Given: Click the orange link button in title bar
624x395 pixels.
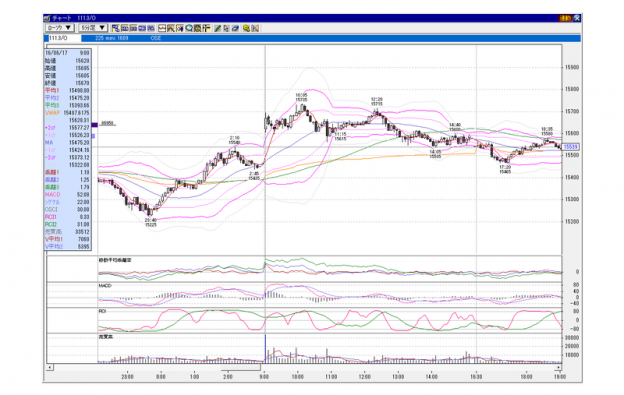Looking at the screenshot, I should (x=565, y=18).
